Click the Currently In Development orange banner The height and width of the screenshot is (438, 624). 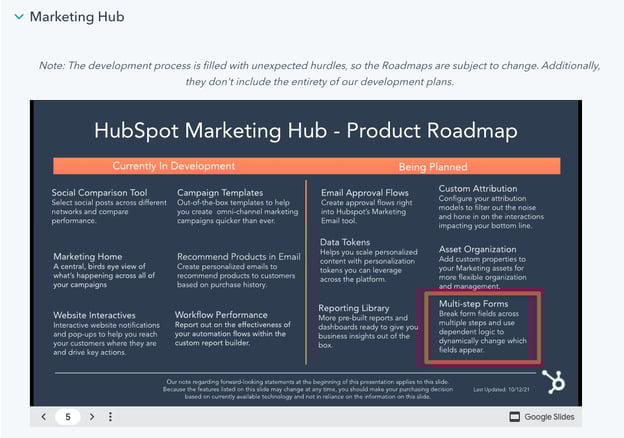pyautogui.click(x=173, y=166)
